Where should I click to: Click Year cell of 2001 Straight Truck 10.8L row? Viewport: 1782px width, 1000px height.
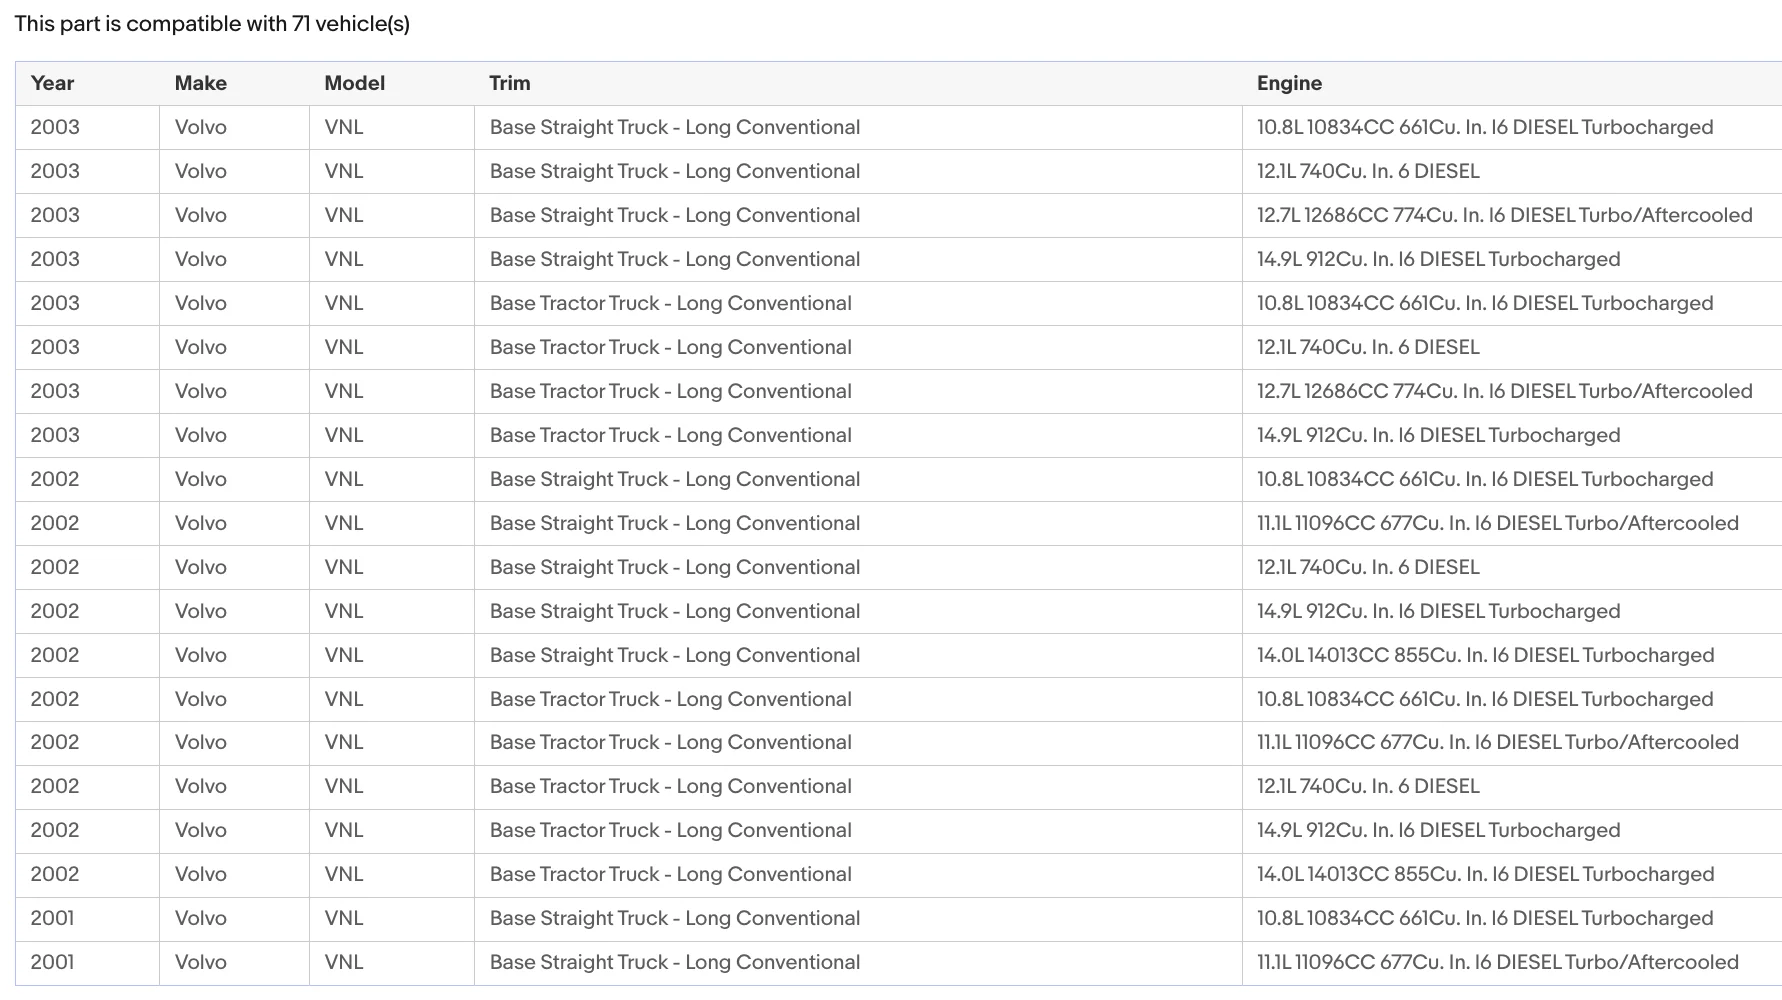(87, 918)
